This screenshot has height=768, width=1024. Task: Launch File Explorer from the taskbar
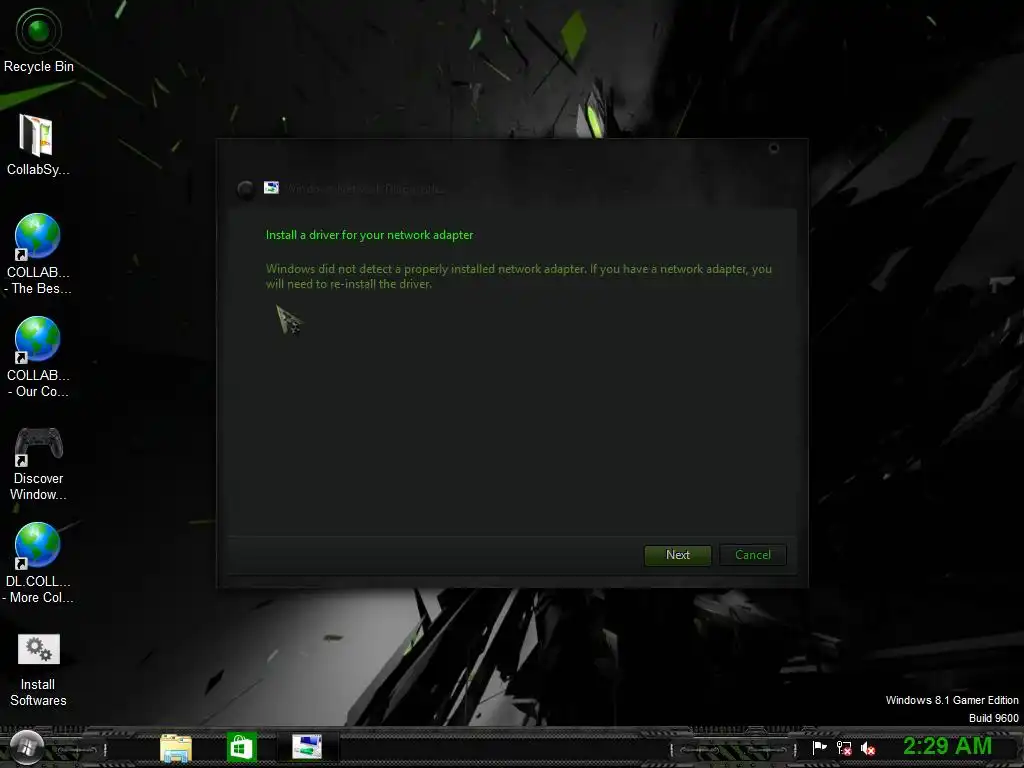[176, 748]
